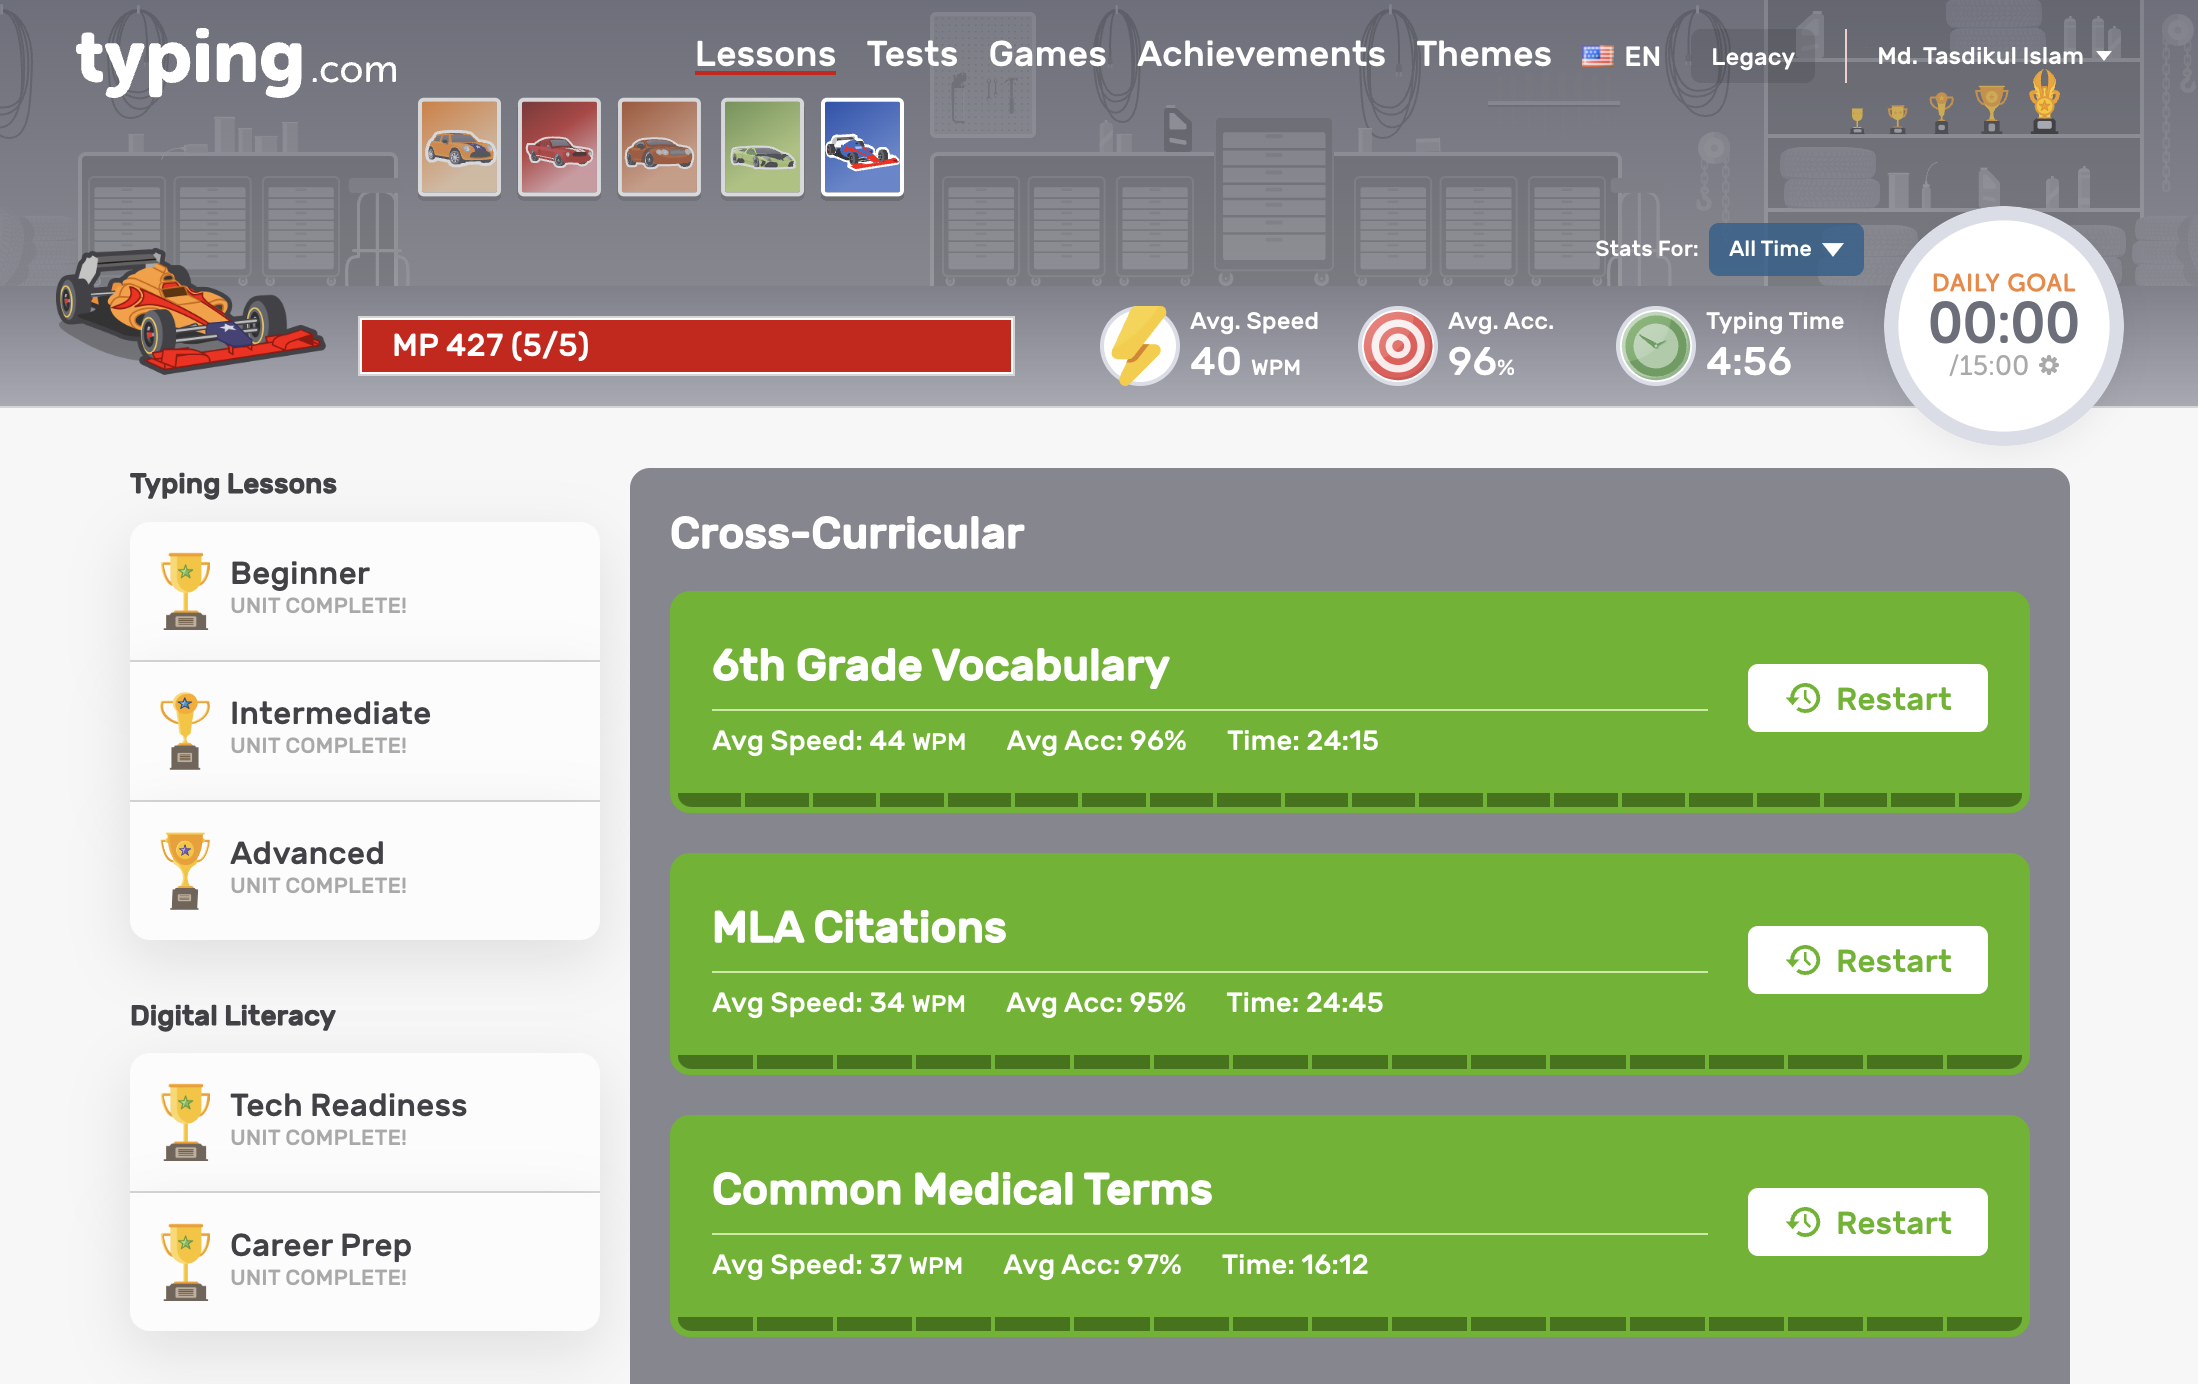
Task: Click the Tech Readiness trophy icon
Action: 186,1122
